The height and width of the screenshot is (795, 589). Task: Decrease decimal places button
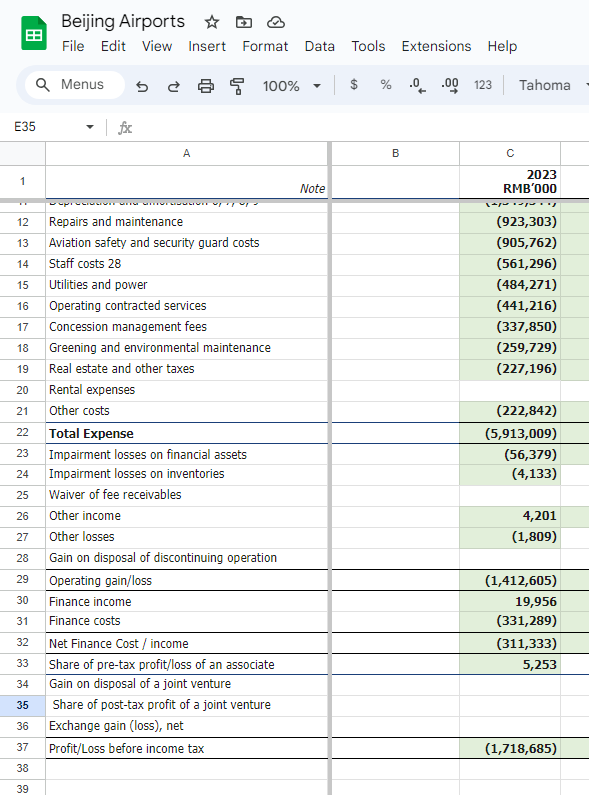click(417, 85)
